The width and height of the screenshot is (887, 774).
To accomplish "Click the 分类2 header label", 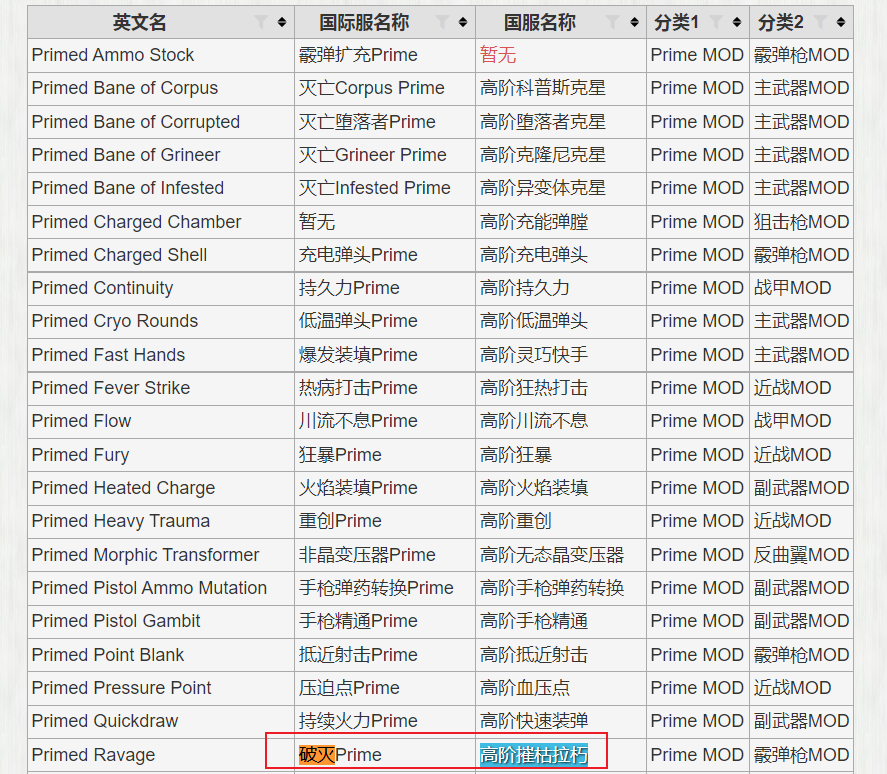I will coord(781,23).
